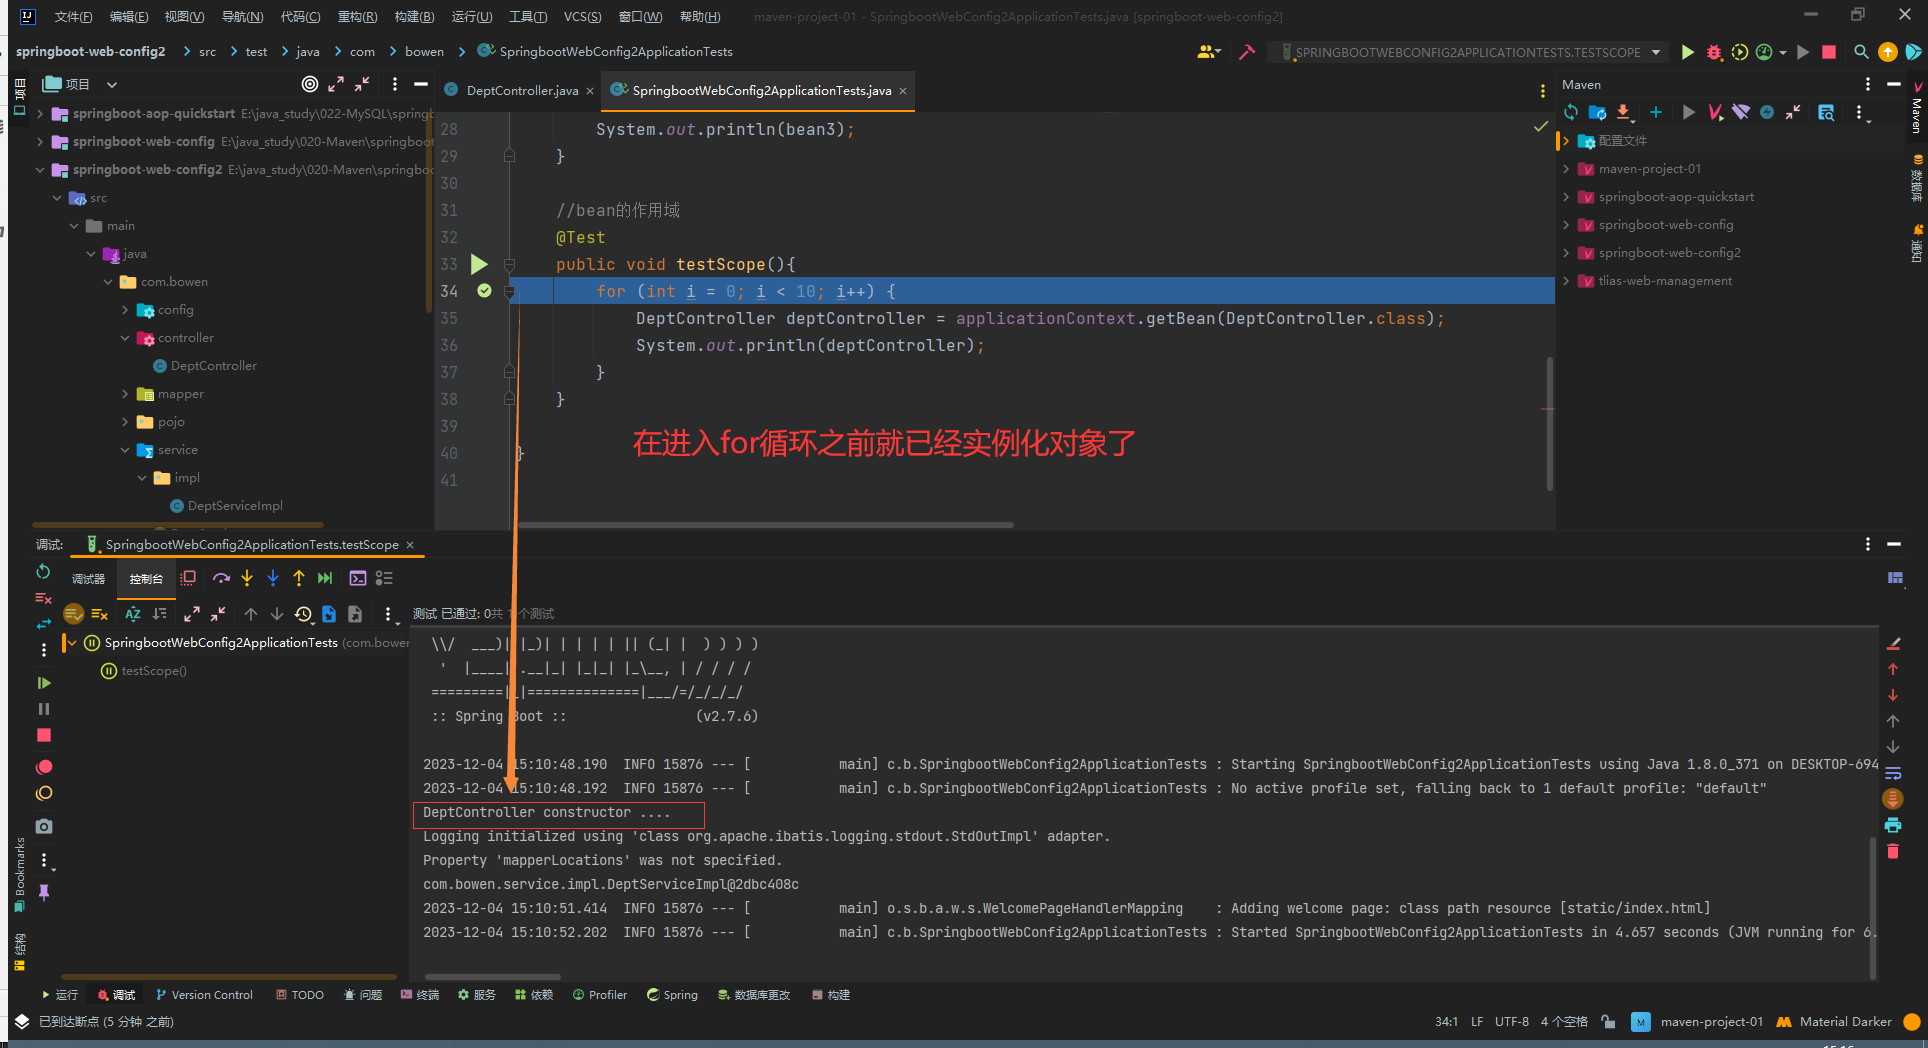This screenshot has height=1048, width=1928.
Task: Click Run to Cursor icon
Action: [x=325, y=578]
